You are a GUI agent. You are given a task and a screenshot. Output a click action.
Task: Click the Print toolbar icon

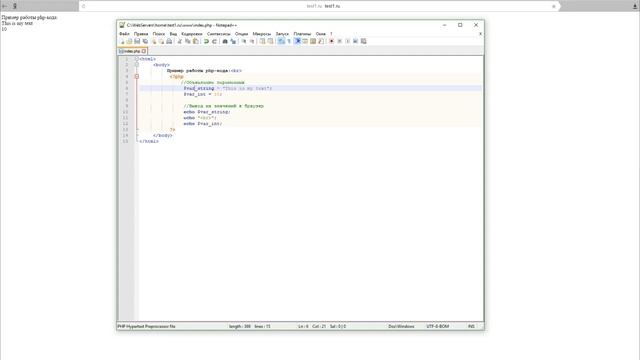(169, 41)
